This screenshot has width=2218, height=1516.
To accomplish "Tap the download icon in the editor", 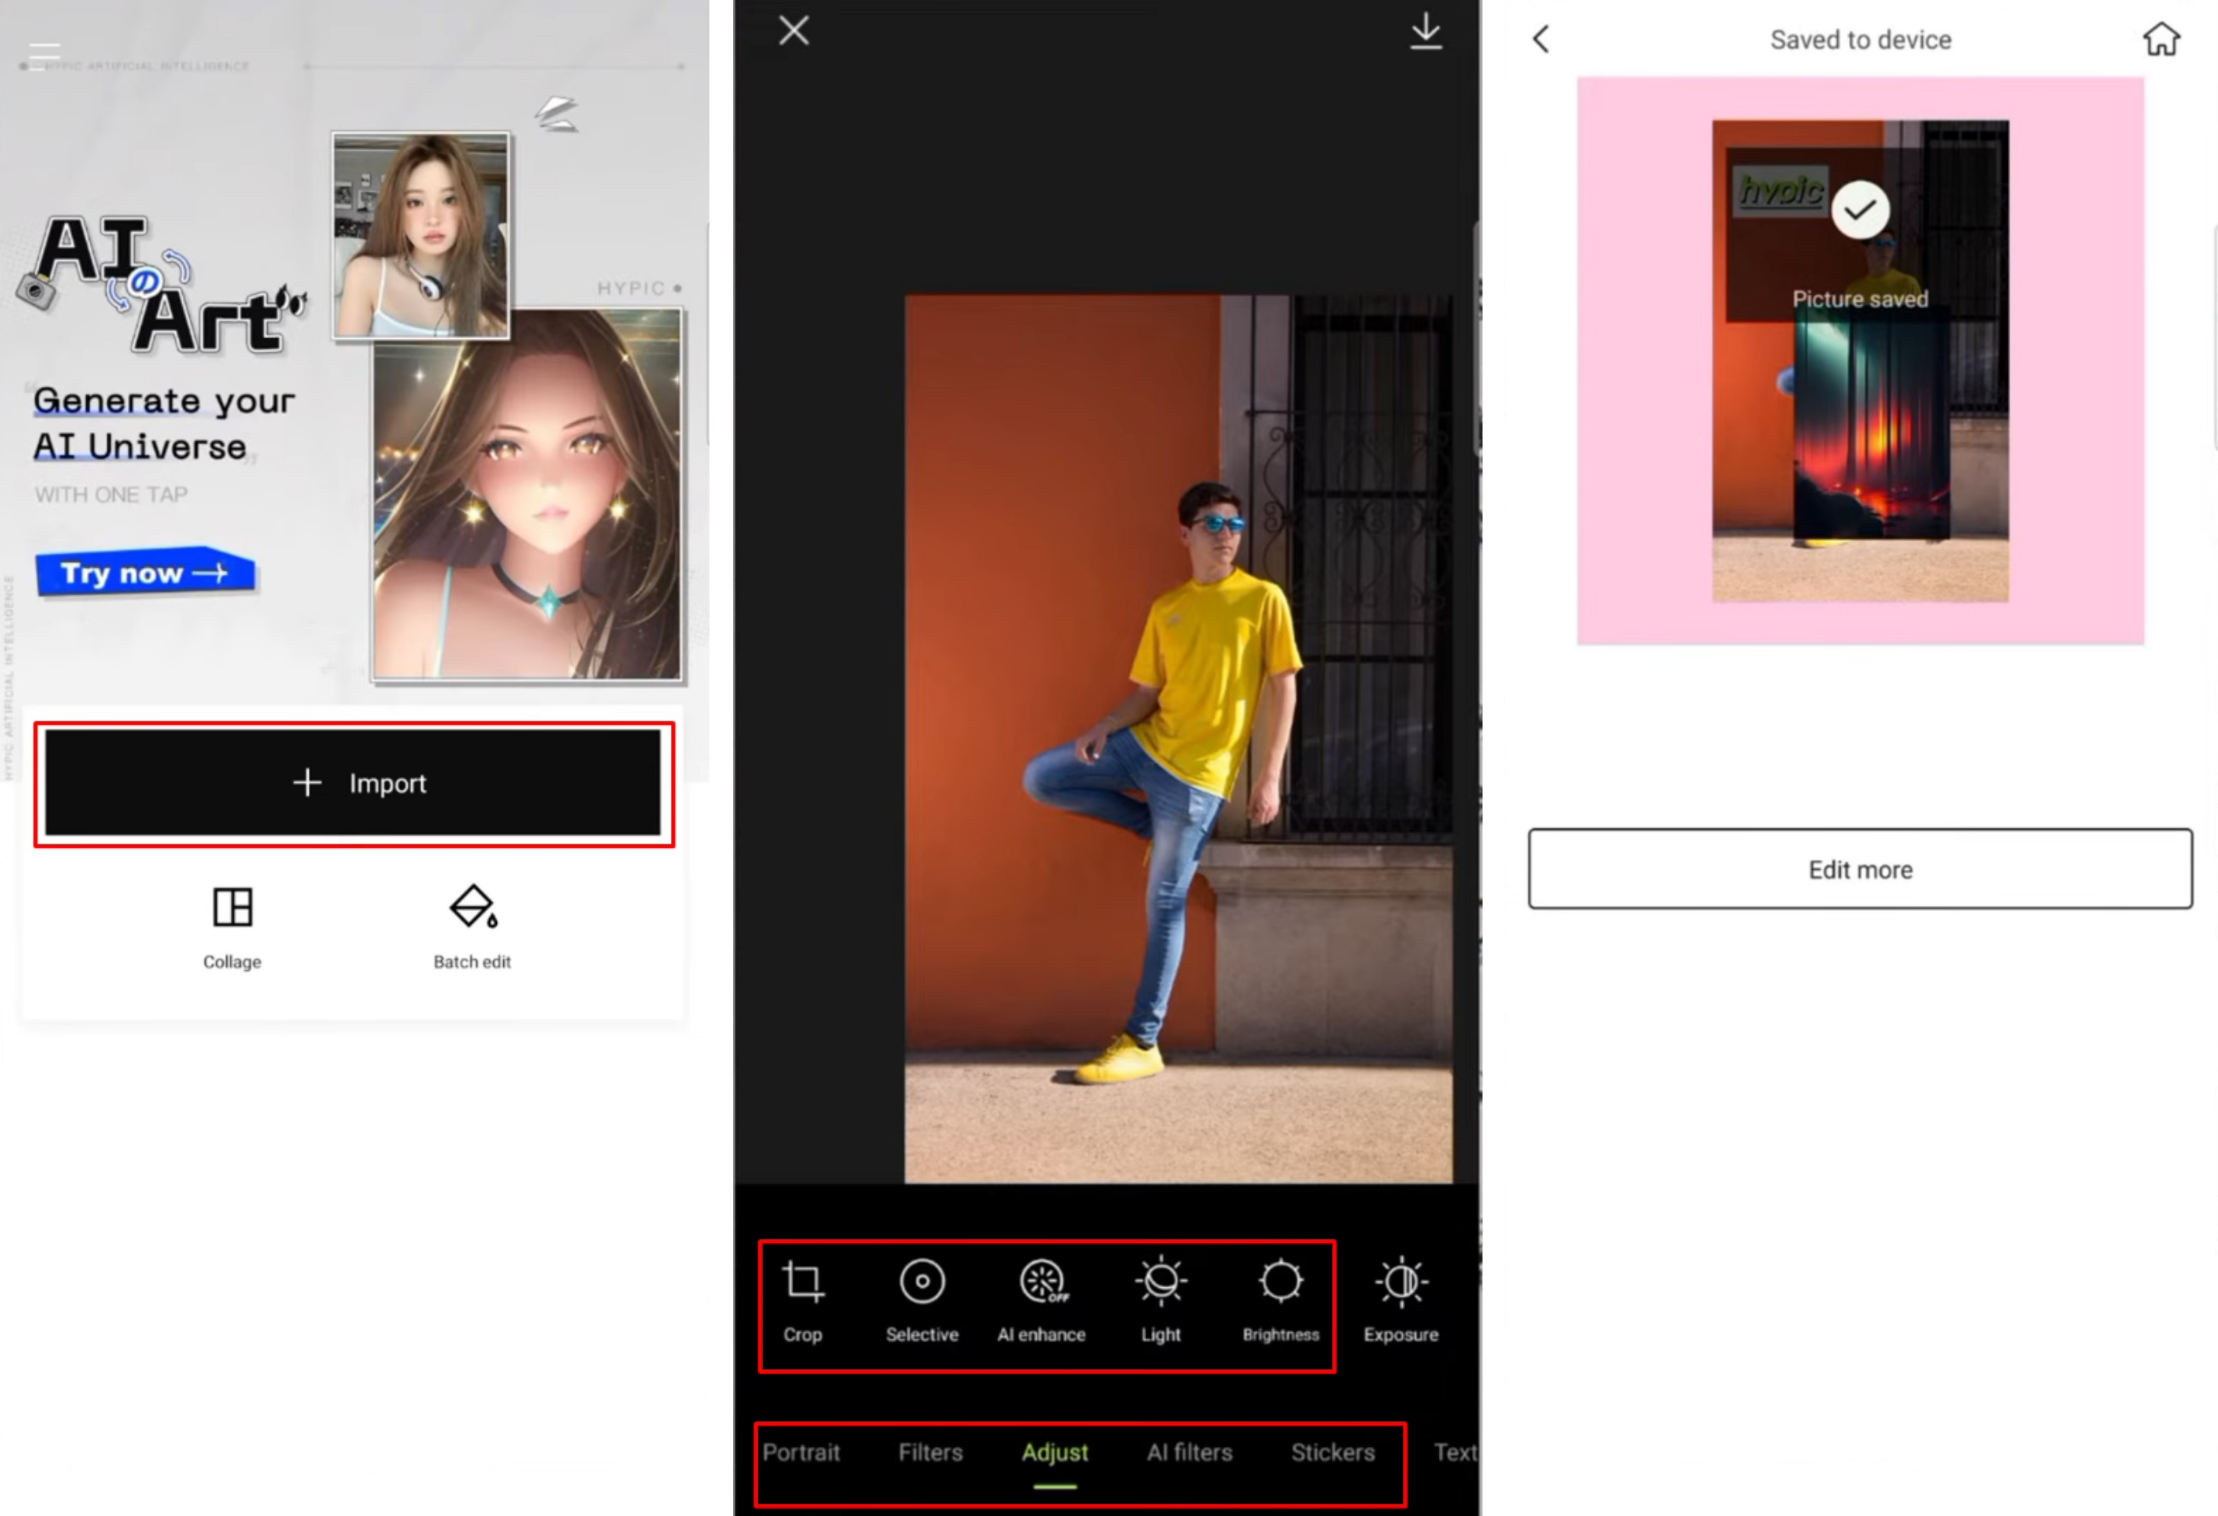I will [1426, 30].
